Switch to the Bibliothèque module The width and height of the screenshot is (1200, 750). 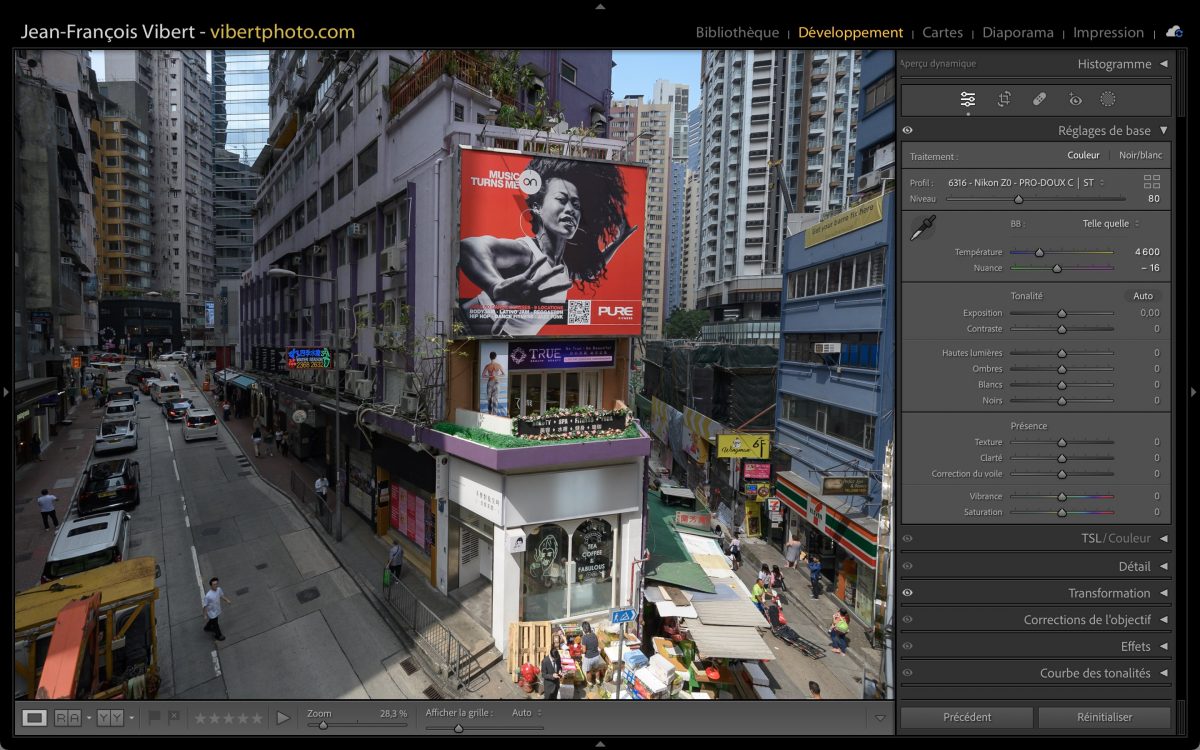click(737, 32)
